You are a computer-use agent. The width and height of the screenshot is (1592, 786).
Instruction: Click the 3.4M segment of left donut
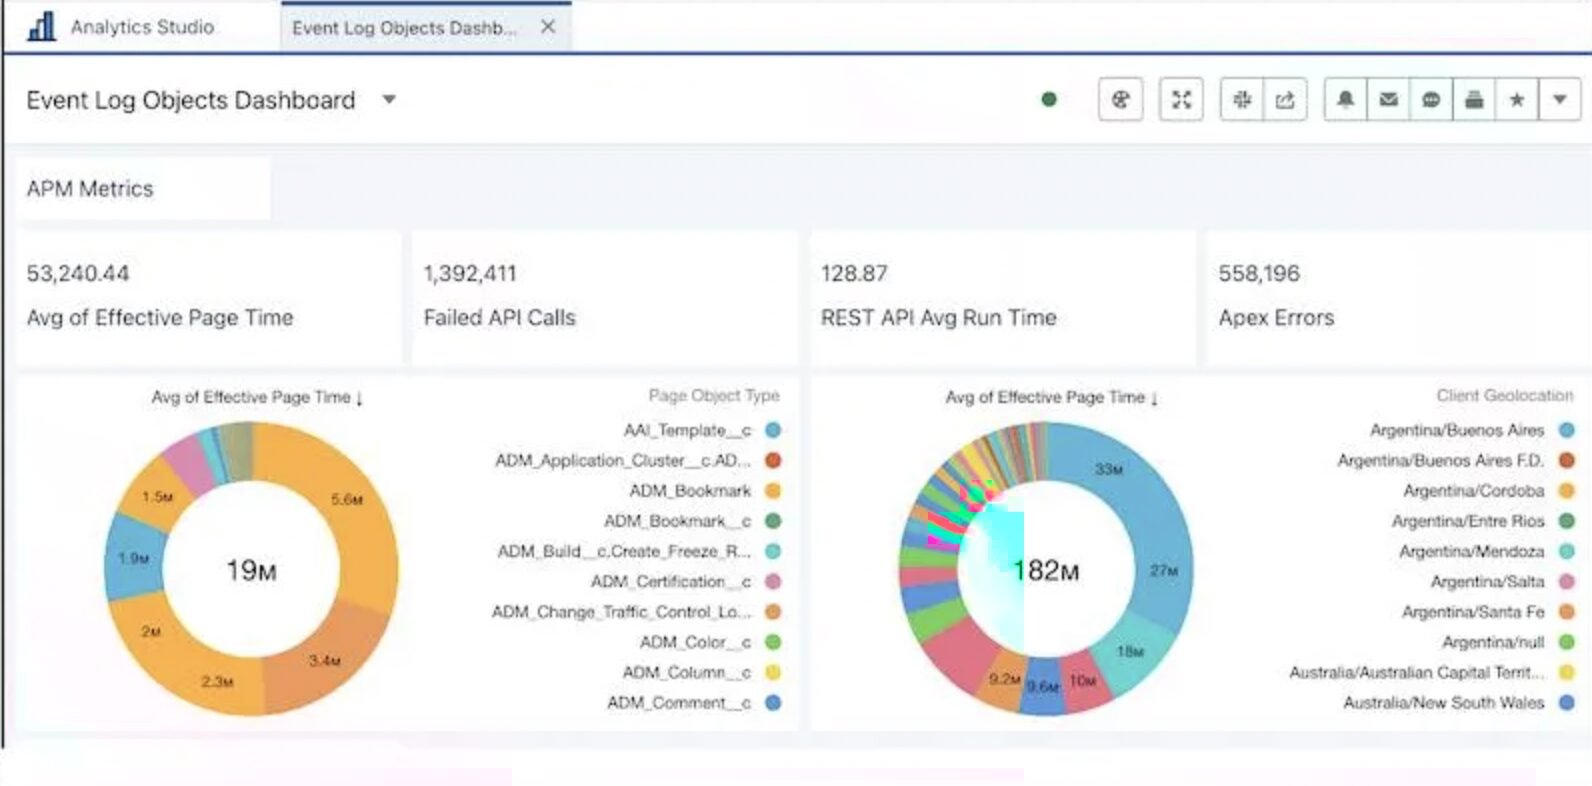point(326,660)
